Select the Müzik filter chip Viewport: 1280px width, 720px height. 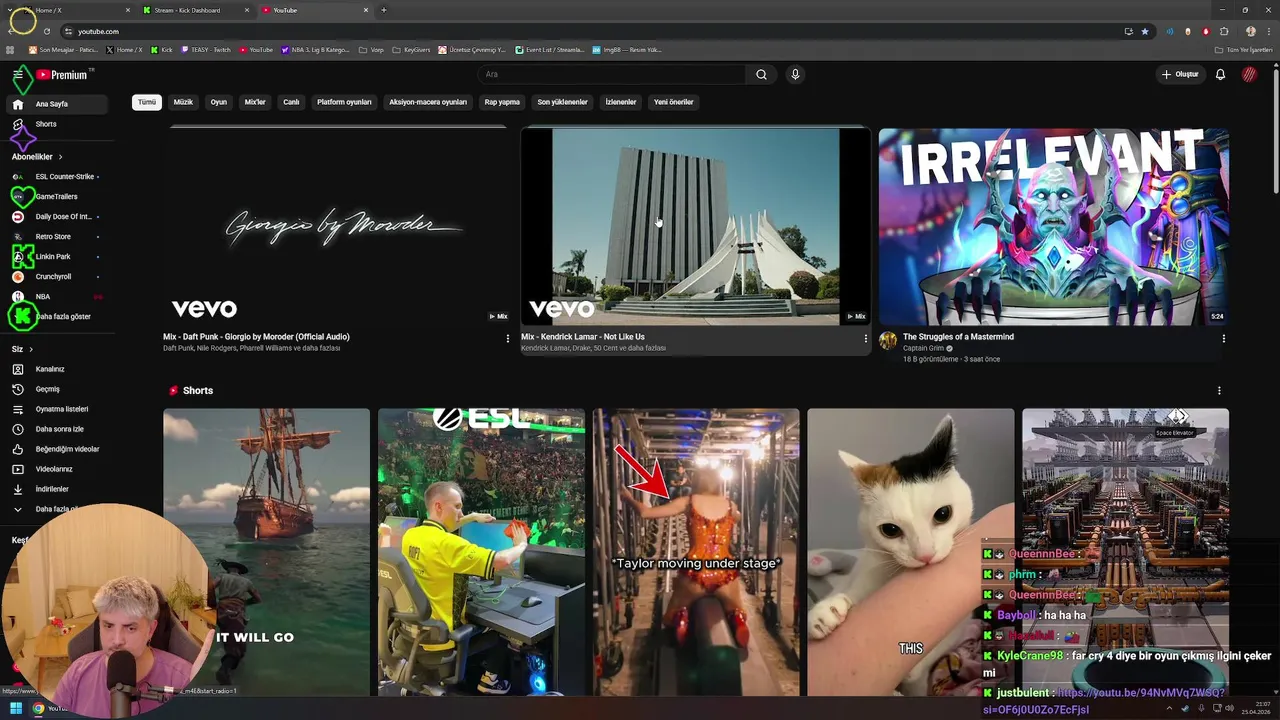[x=183, y=102]
